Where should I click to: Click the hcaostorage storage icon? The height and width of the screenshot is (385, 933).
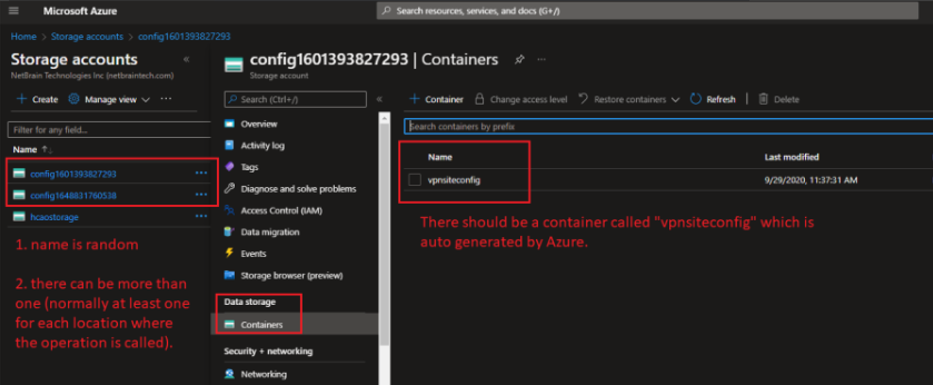[19, 217]
